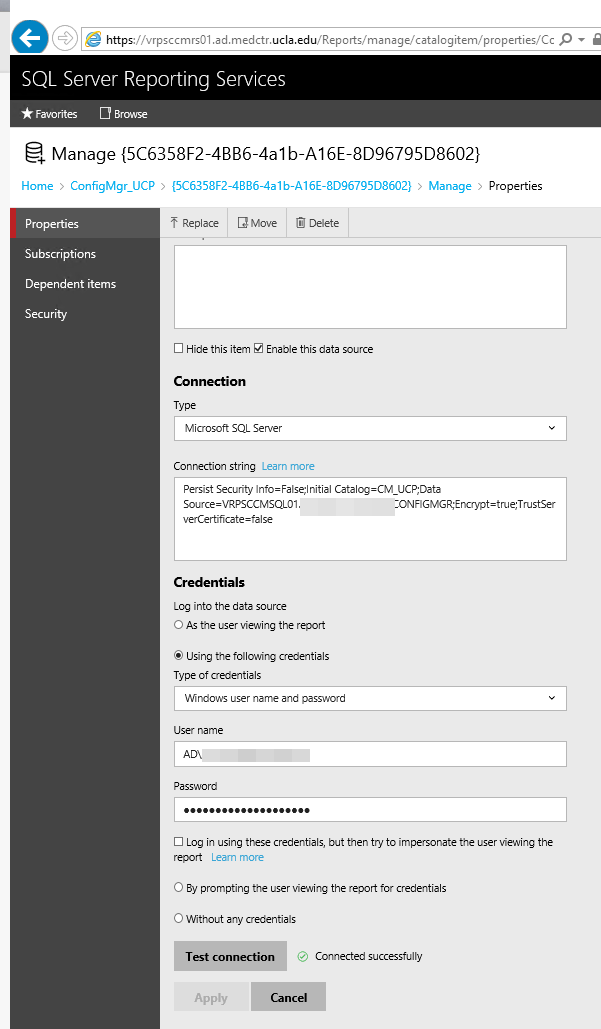Open the Type of credentials dropdown
The height and width of the screenshot is (1029, 601).
[x=370, y=698]
